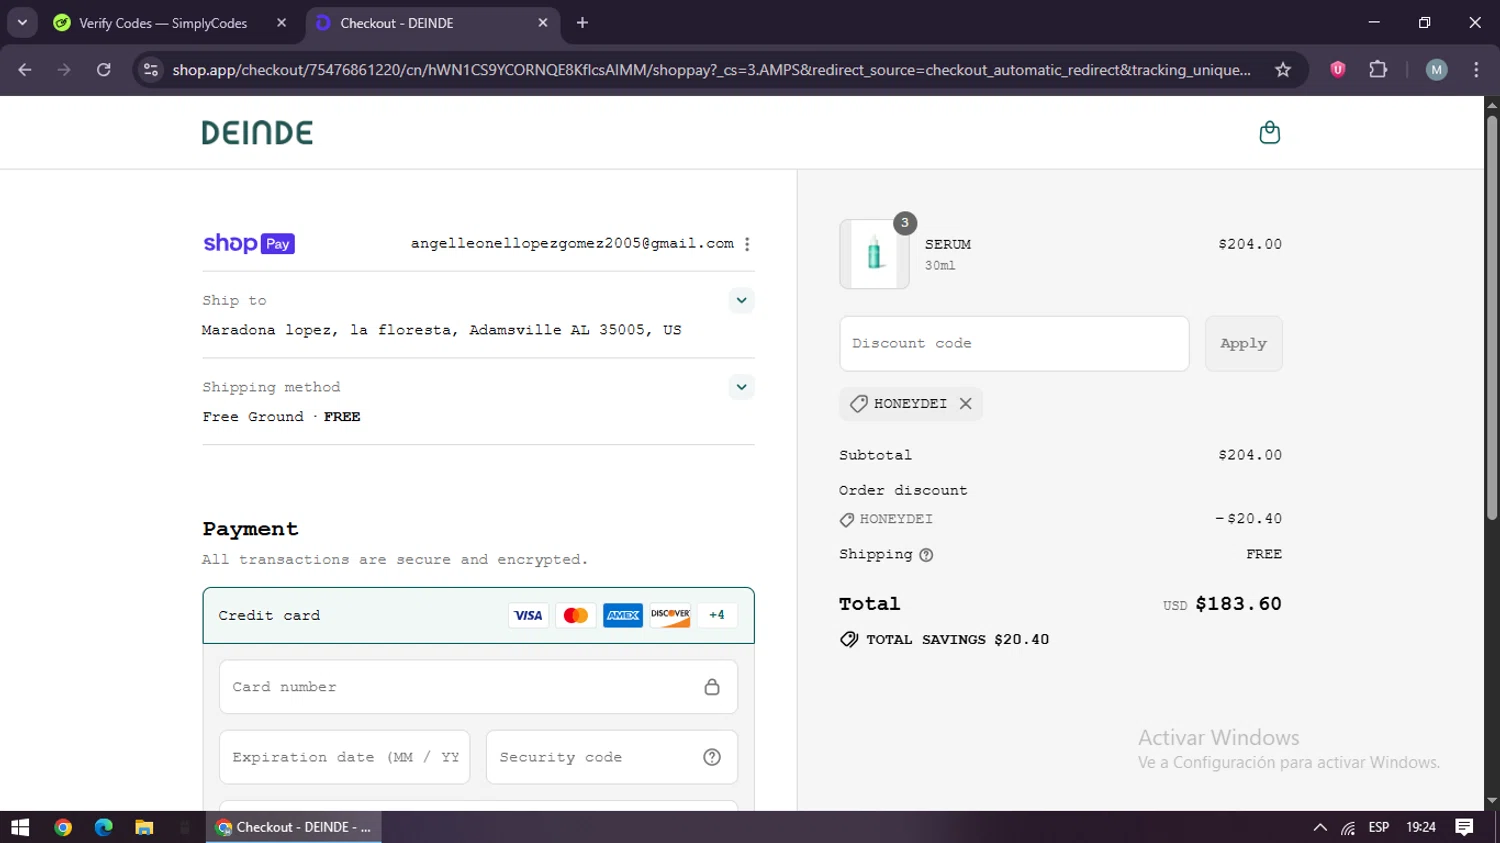This screenshot has height=843, width=1500.
Task: Focus the Expiration date field
Action: [345, 757]
